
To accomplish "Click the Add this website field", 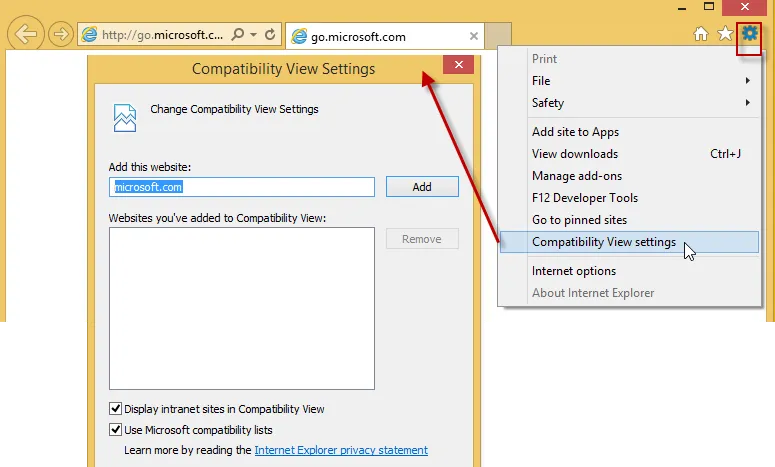I will [242, 187].
